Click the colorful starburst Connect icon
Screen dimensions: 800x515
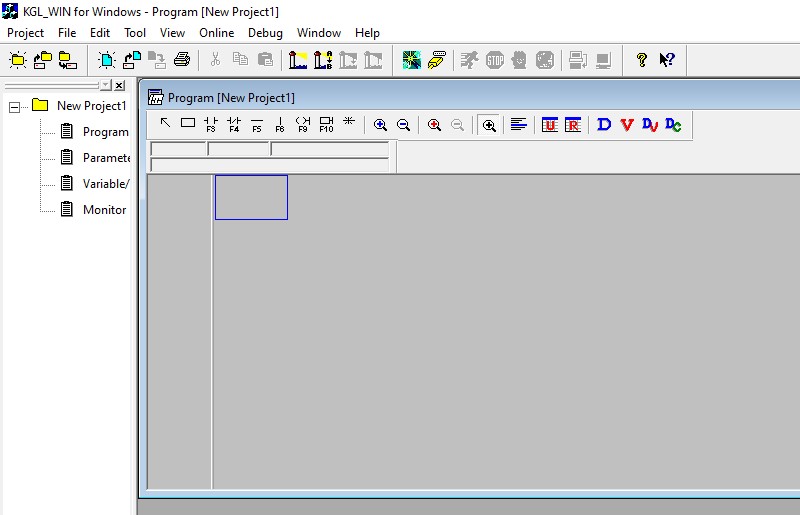tap(412, 60)
